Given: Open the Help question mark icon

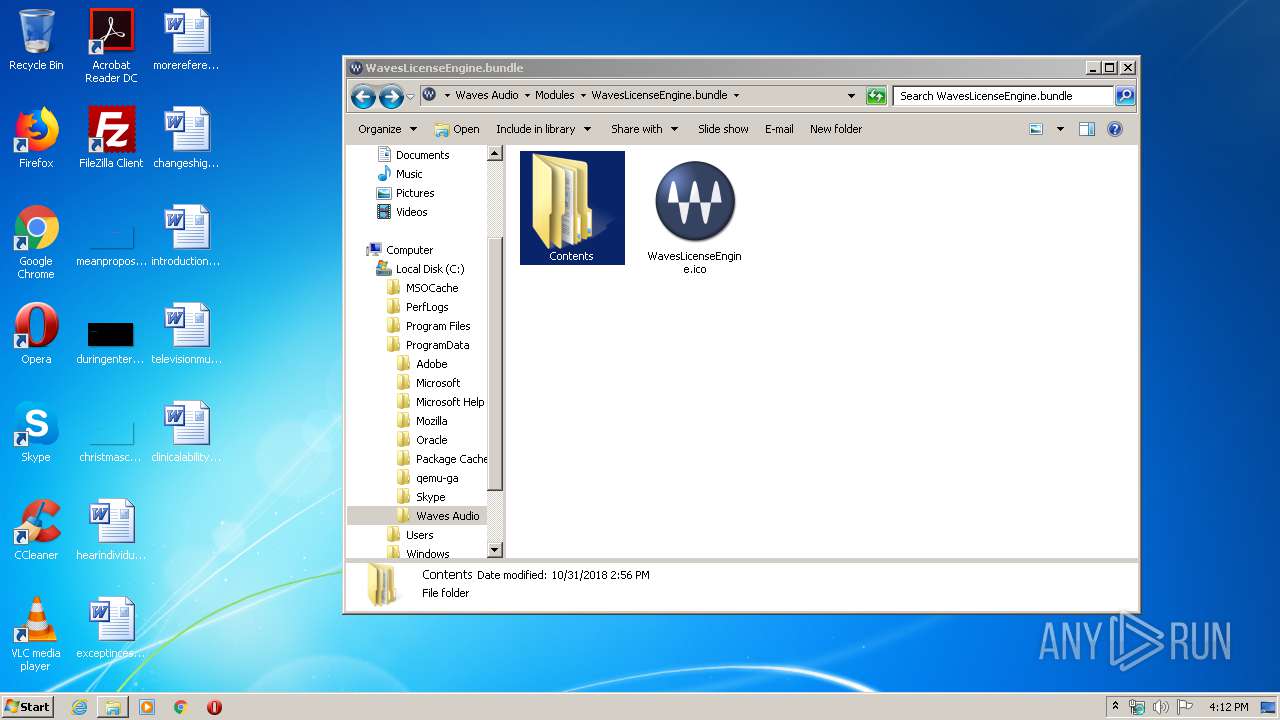Looking at the screenshot, I should coord(1115,129).
